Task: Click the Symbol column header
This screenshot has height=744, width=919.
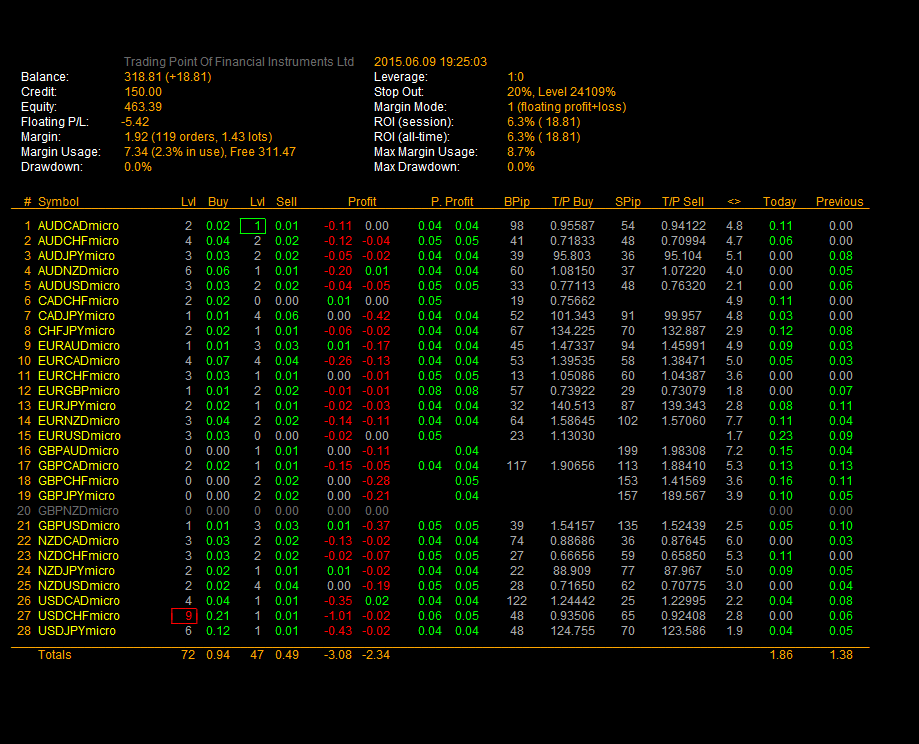Action: [58, 202]
